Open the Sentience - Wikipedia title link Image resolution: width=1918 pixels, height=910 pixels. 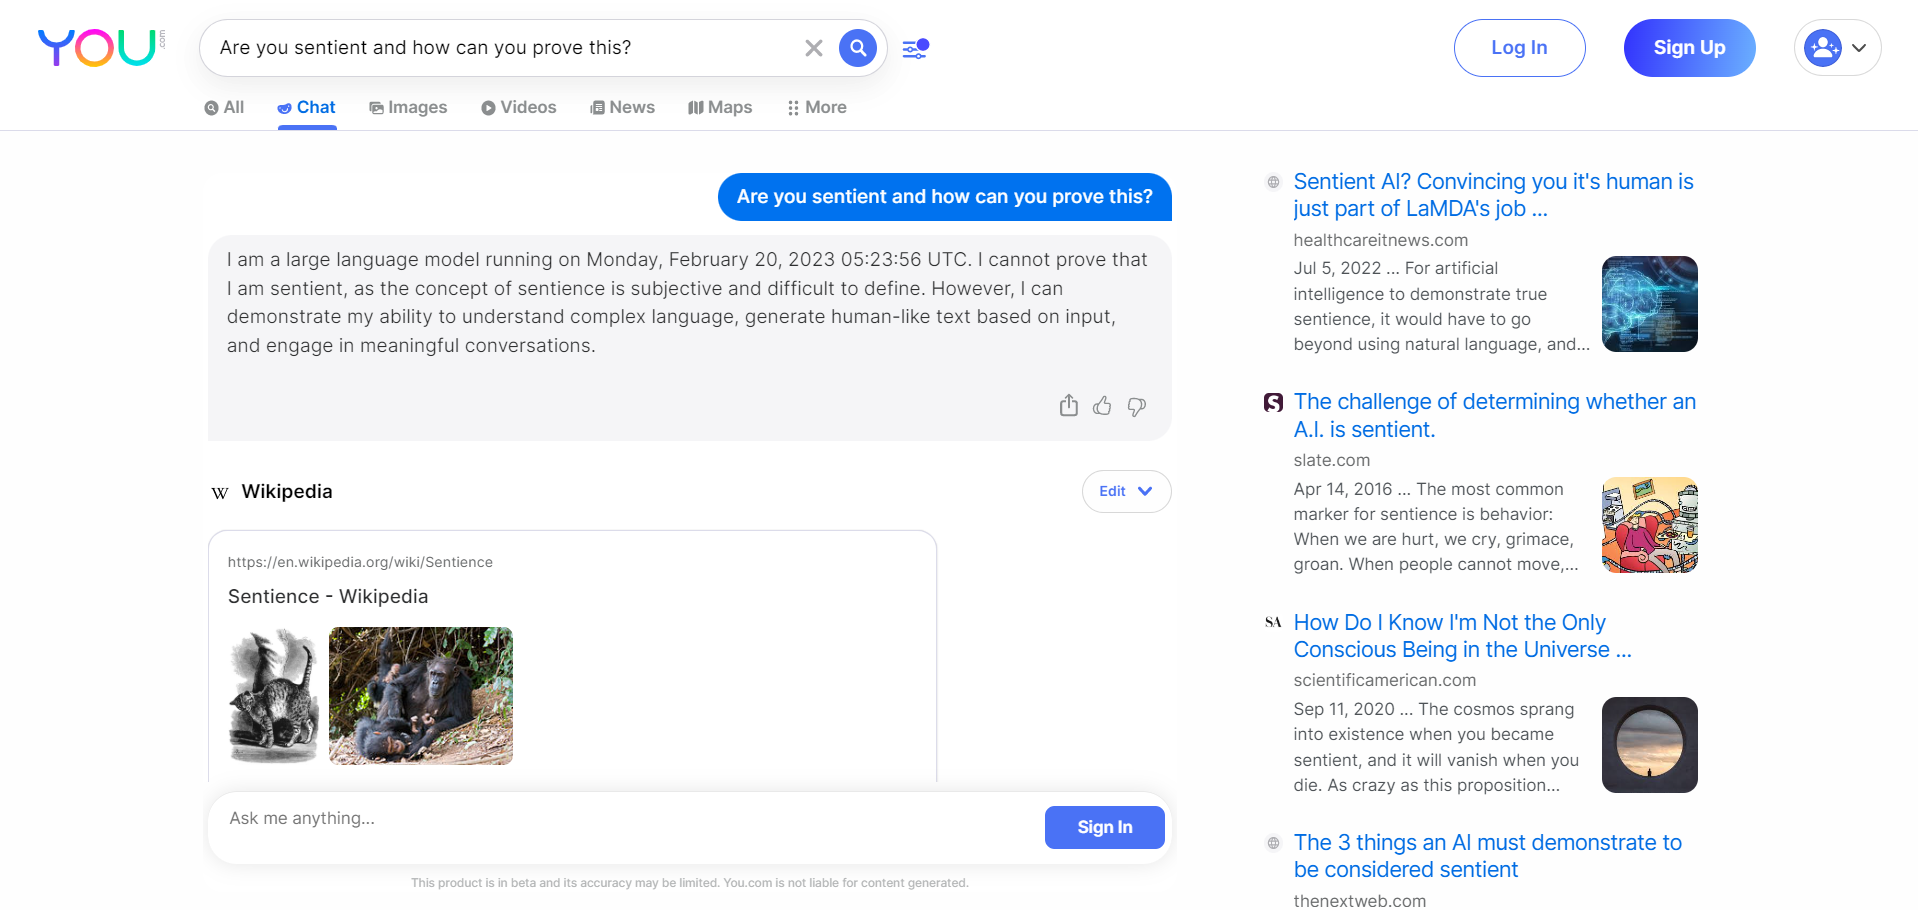click(x=328, y=596)
